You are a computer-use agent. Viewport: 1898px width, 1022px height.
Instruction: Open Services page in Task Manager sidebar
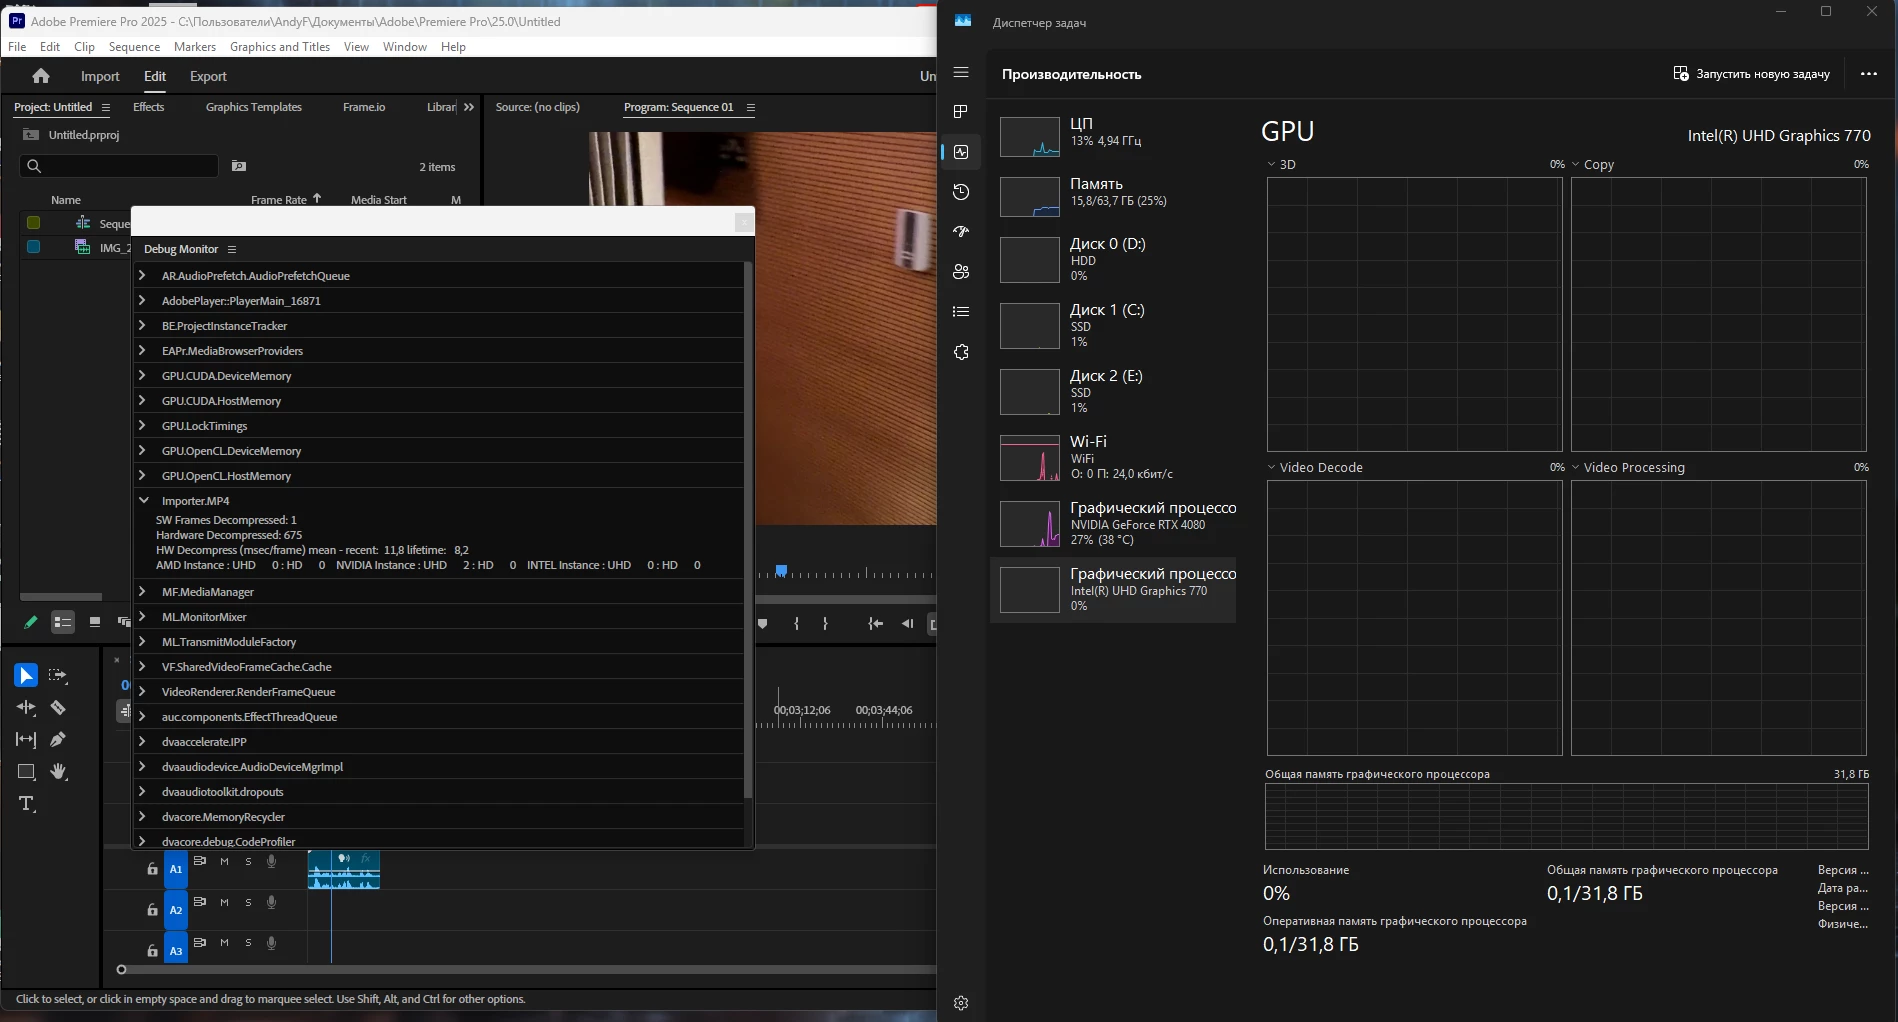click(x=961, y=352)
